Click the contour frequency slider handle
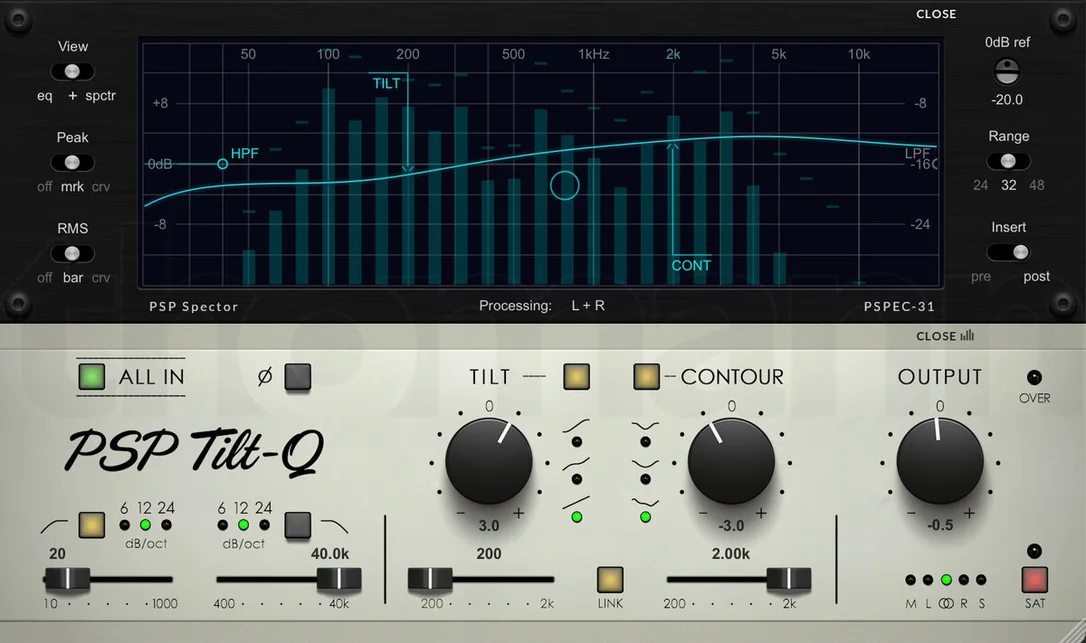 pos(788,579)
